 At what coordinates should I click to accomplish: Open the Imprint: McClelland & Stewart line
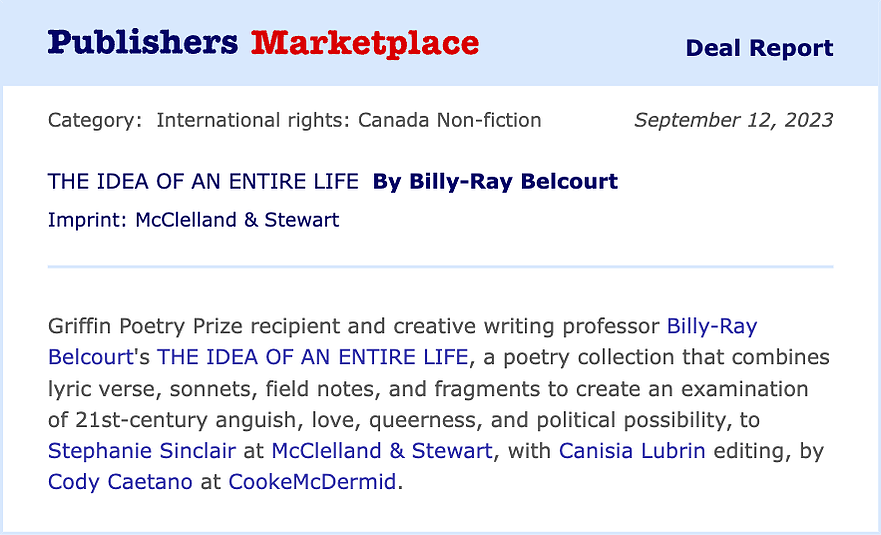tap(193, 220)
